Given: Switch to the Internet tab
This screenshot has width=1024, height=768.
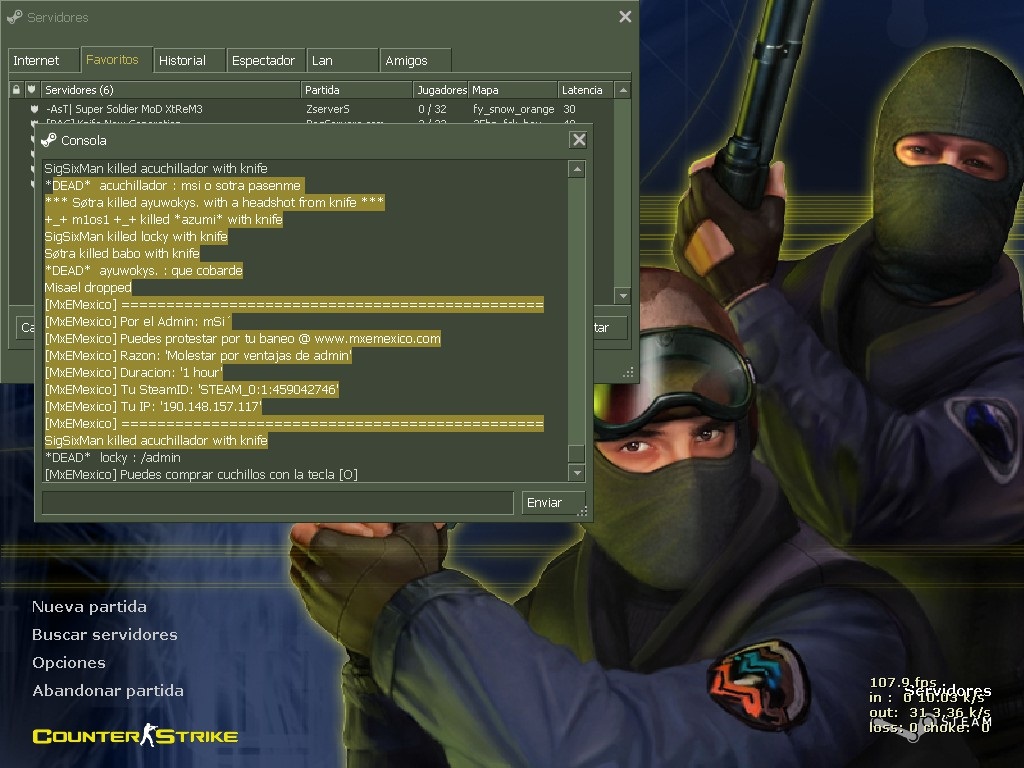Looking at the screenshot, I should tap(43, 60).
